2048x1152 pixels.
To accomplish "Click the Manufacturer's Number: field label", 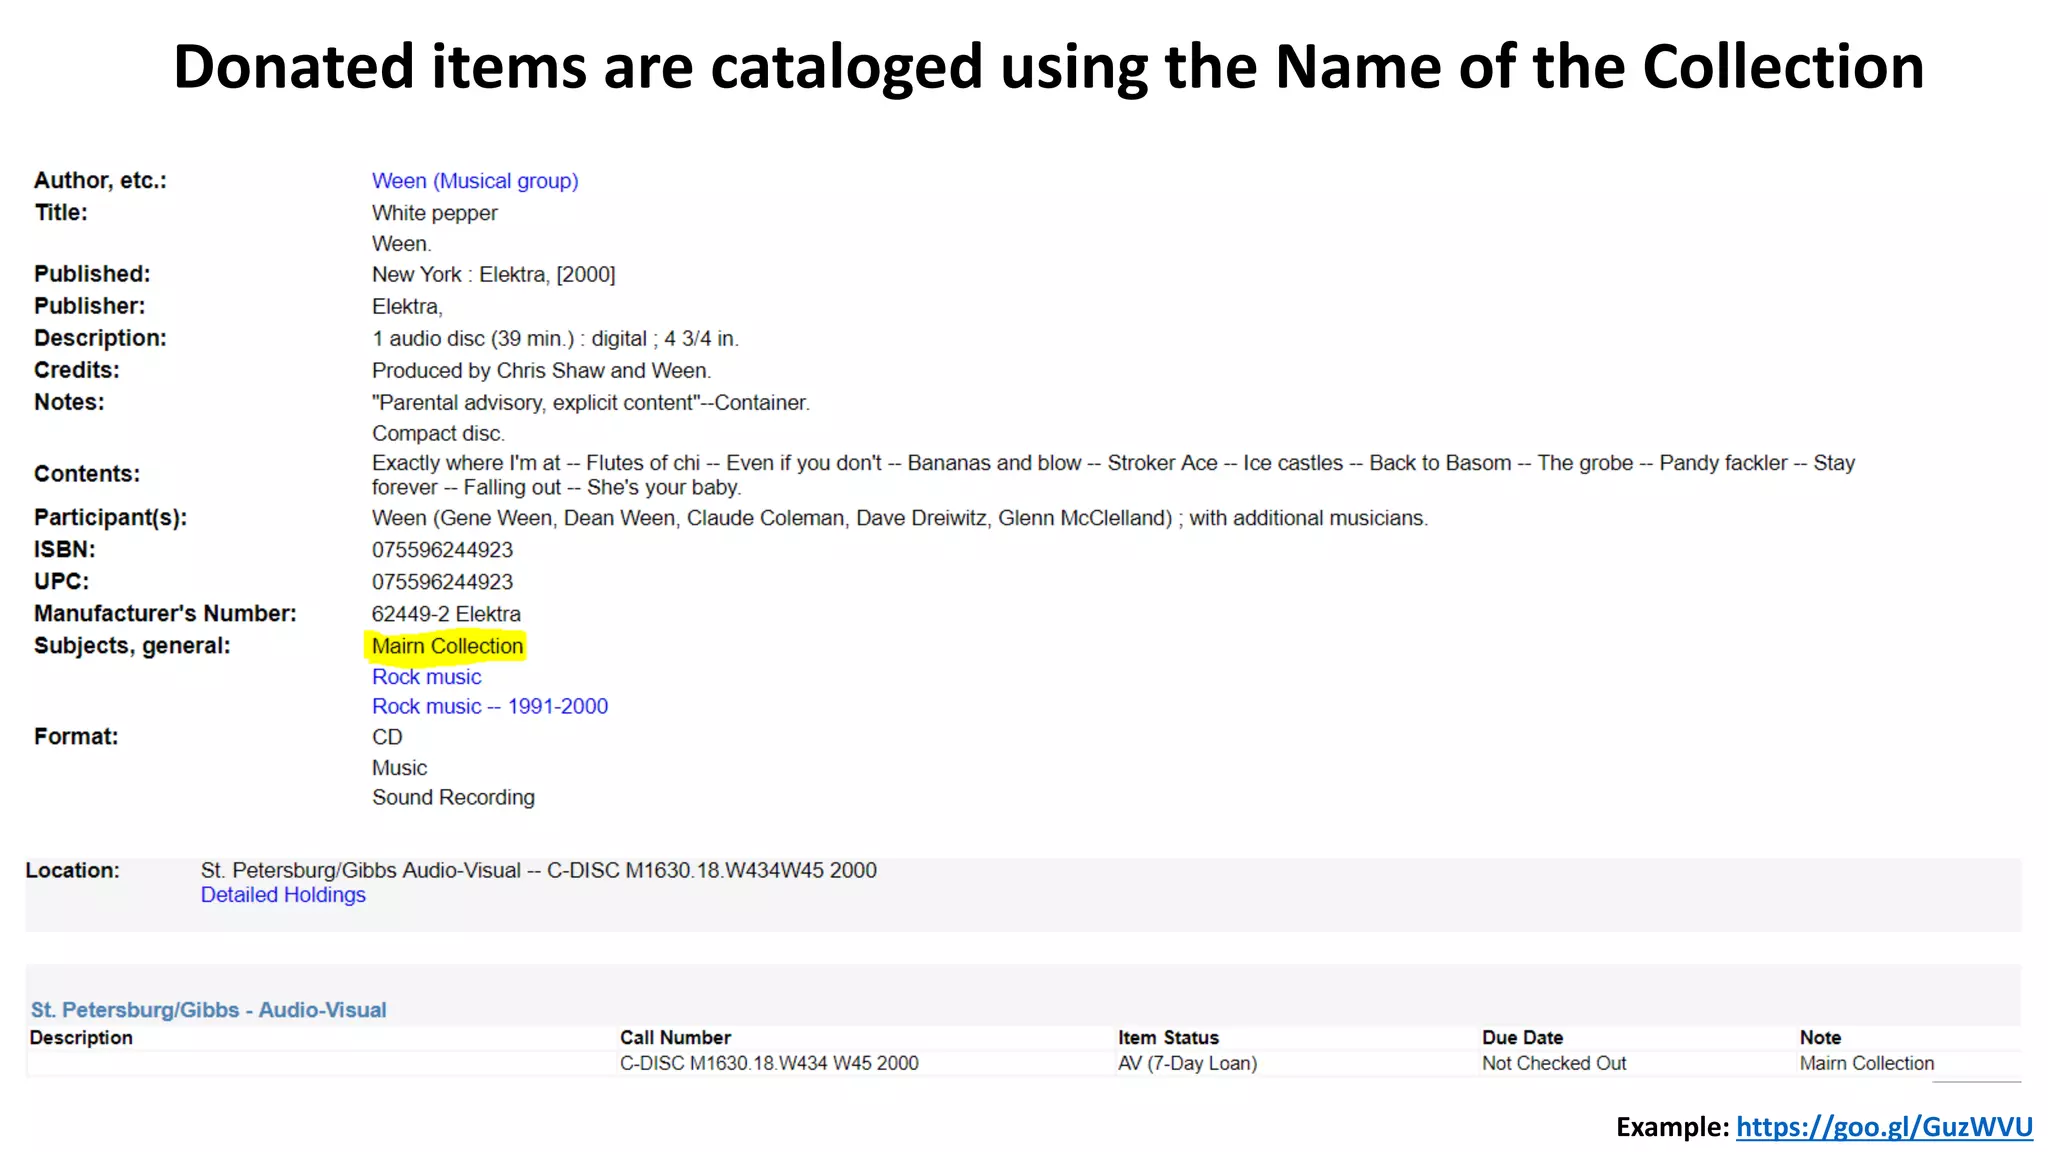I will 165,614.
